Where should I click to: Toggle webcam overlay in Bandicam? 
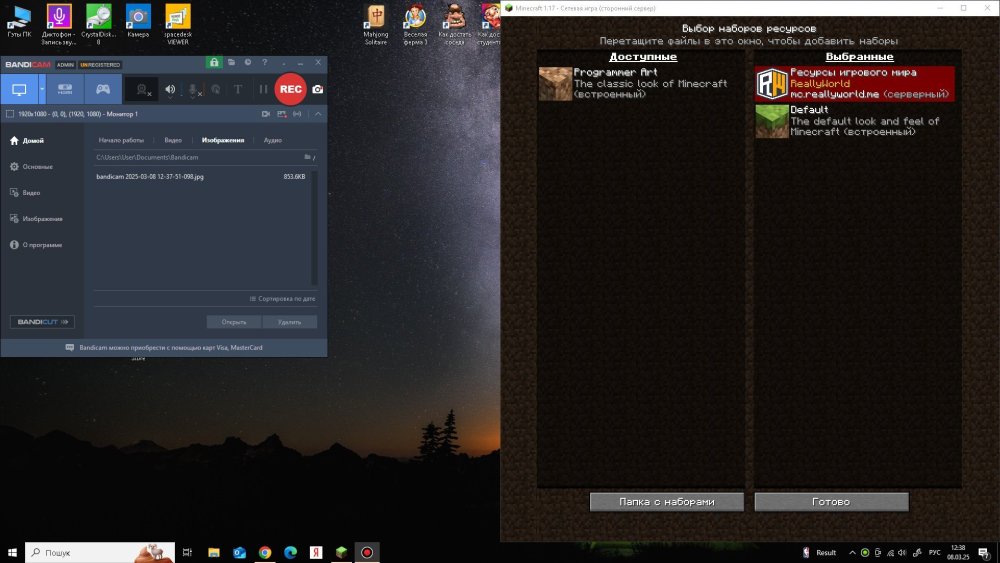[143, 90]
